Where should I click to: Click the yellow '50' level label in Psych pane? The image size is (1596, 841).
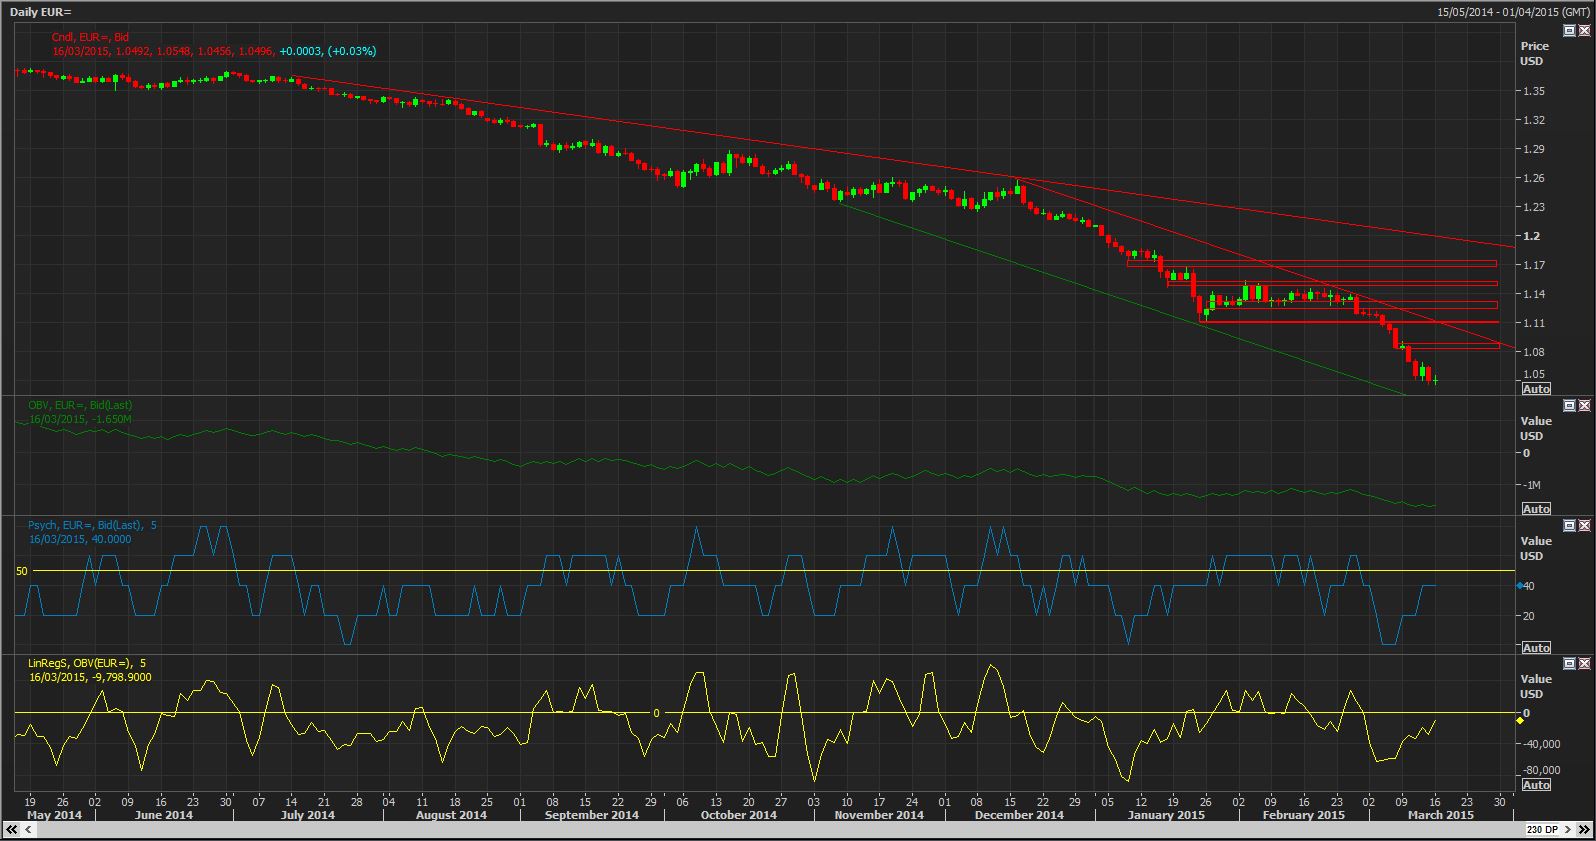point(22,571)
